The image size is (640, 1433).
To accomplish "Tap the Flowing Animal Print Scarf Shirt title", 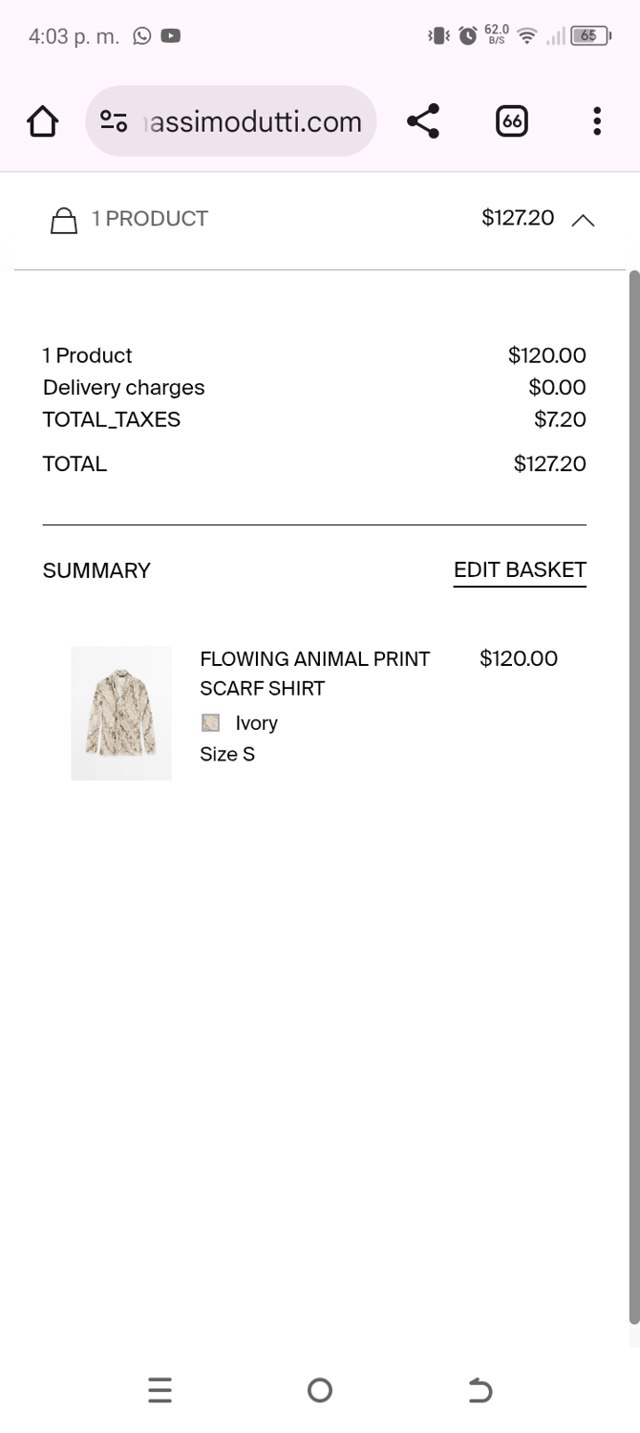I will tap(314, 673).
